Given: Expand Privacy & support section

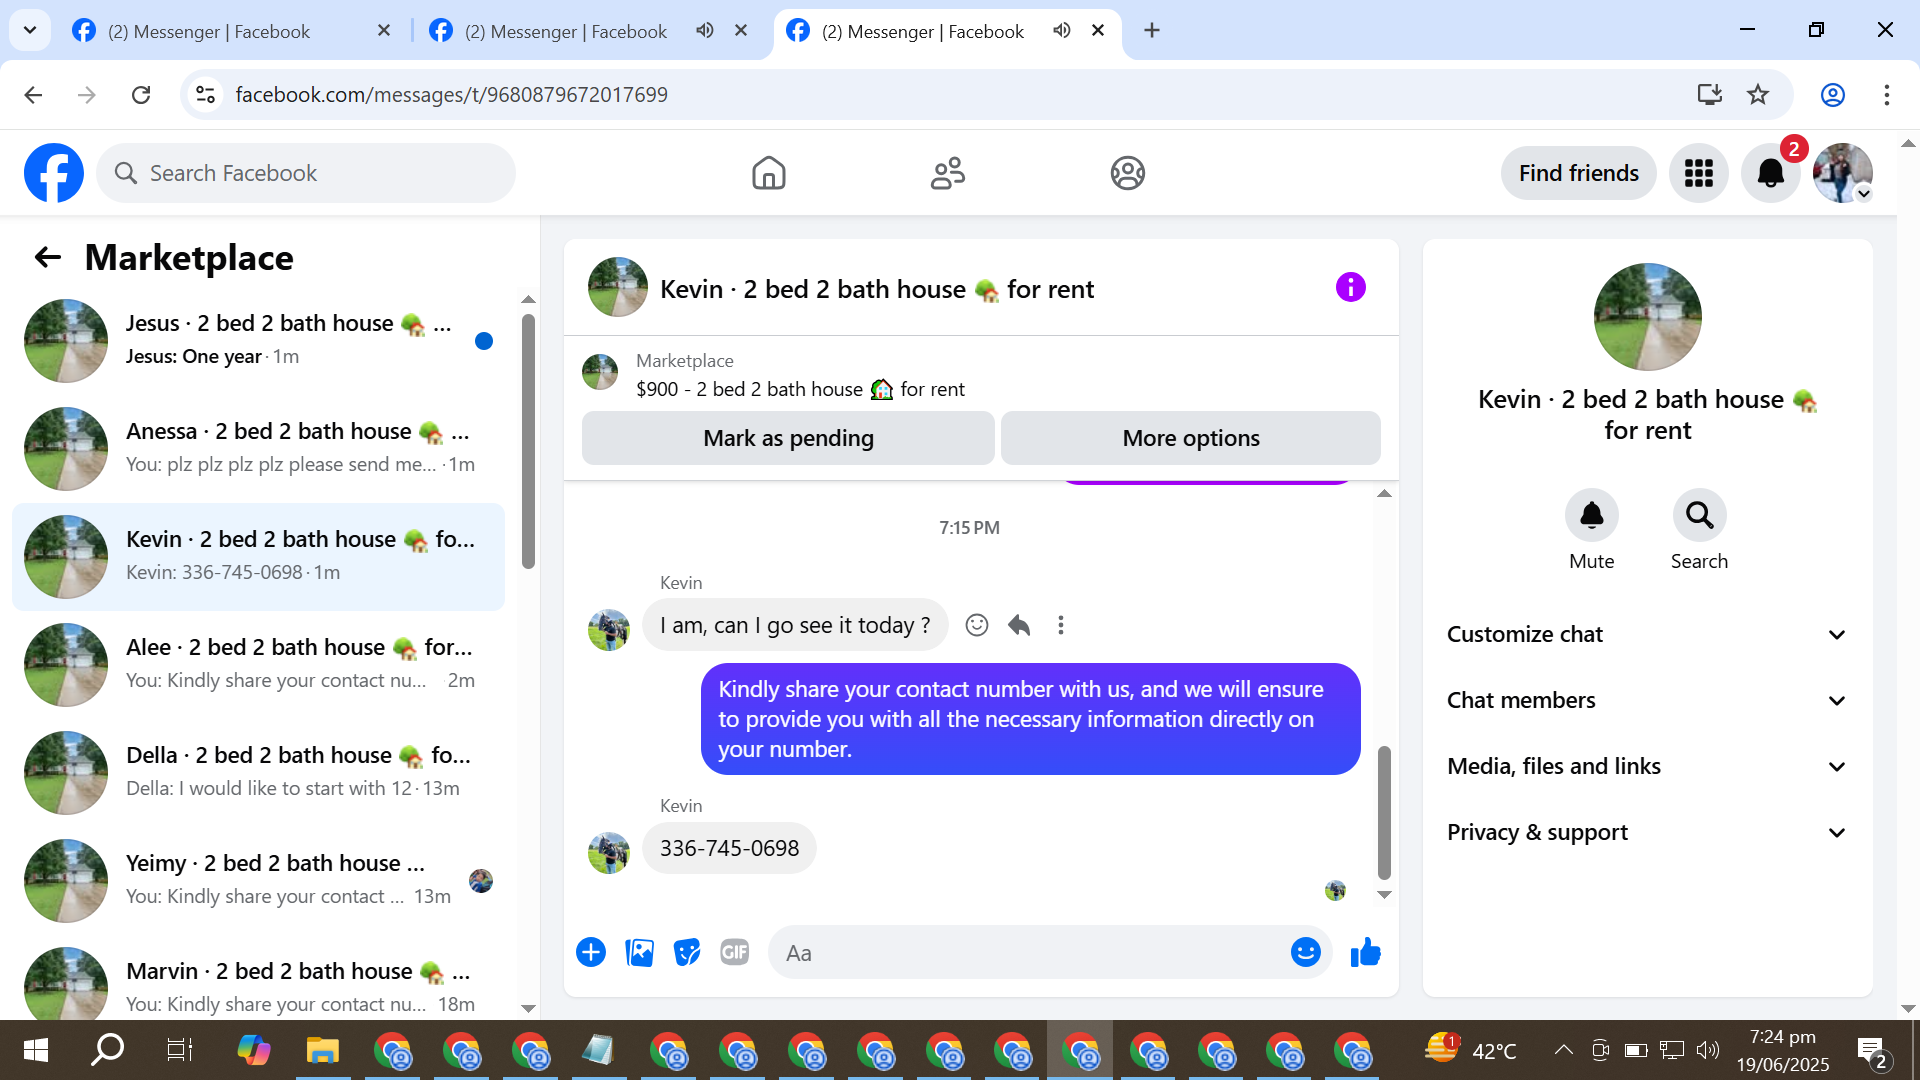Looking at the screenshot, I should point(1647,832).
